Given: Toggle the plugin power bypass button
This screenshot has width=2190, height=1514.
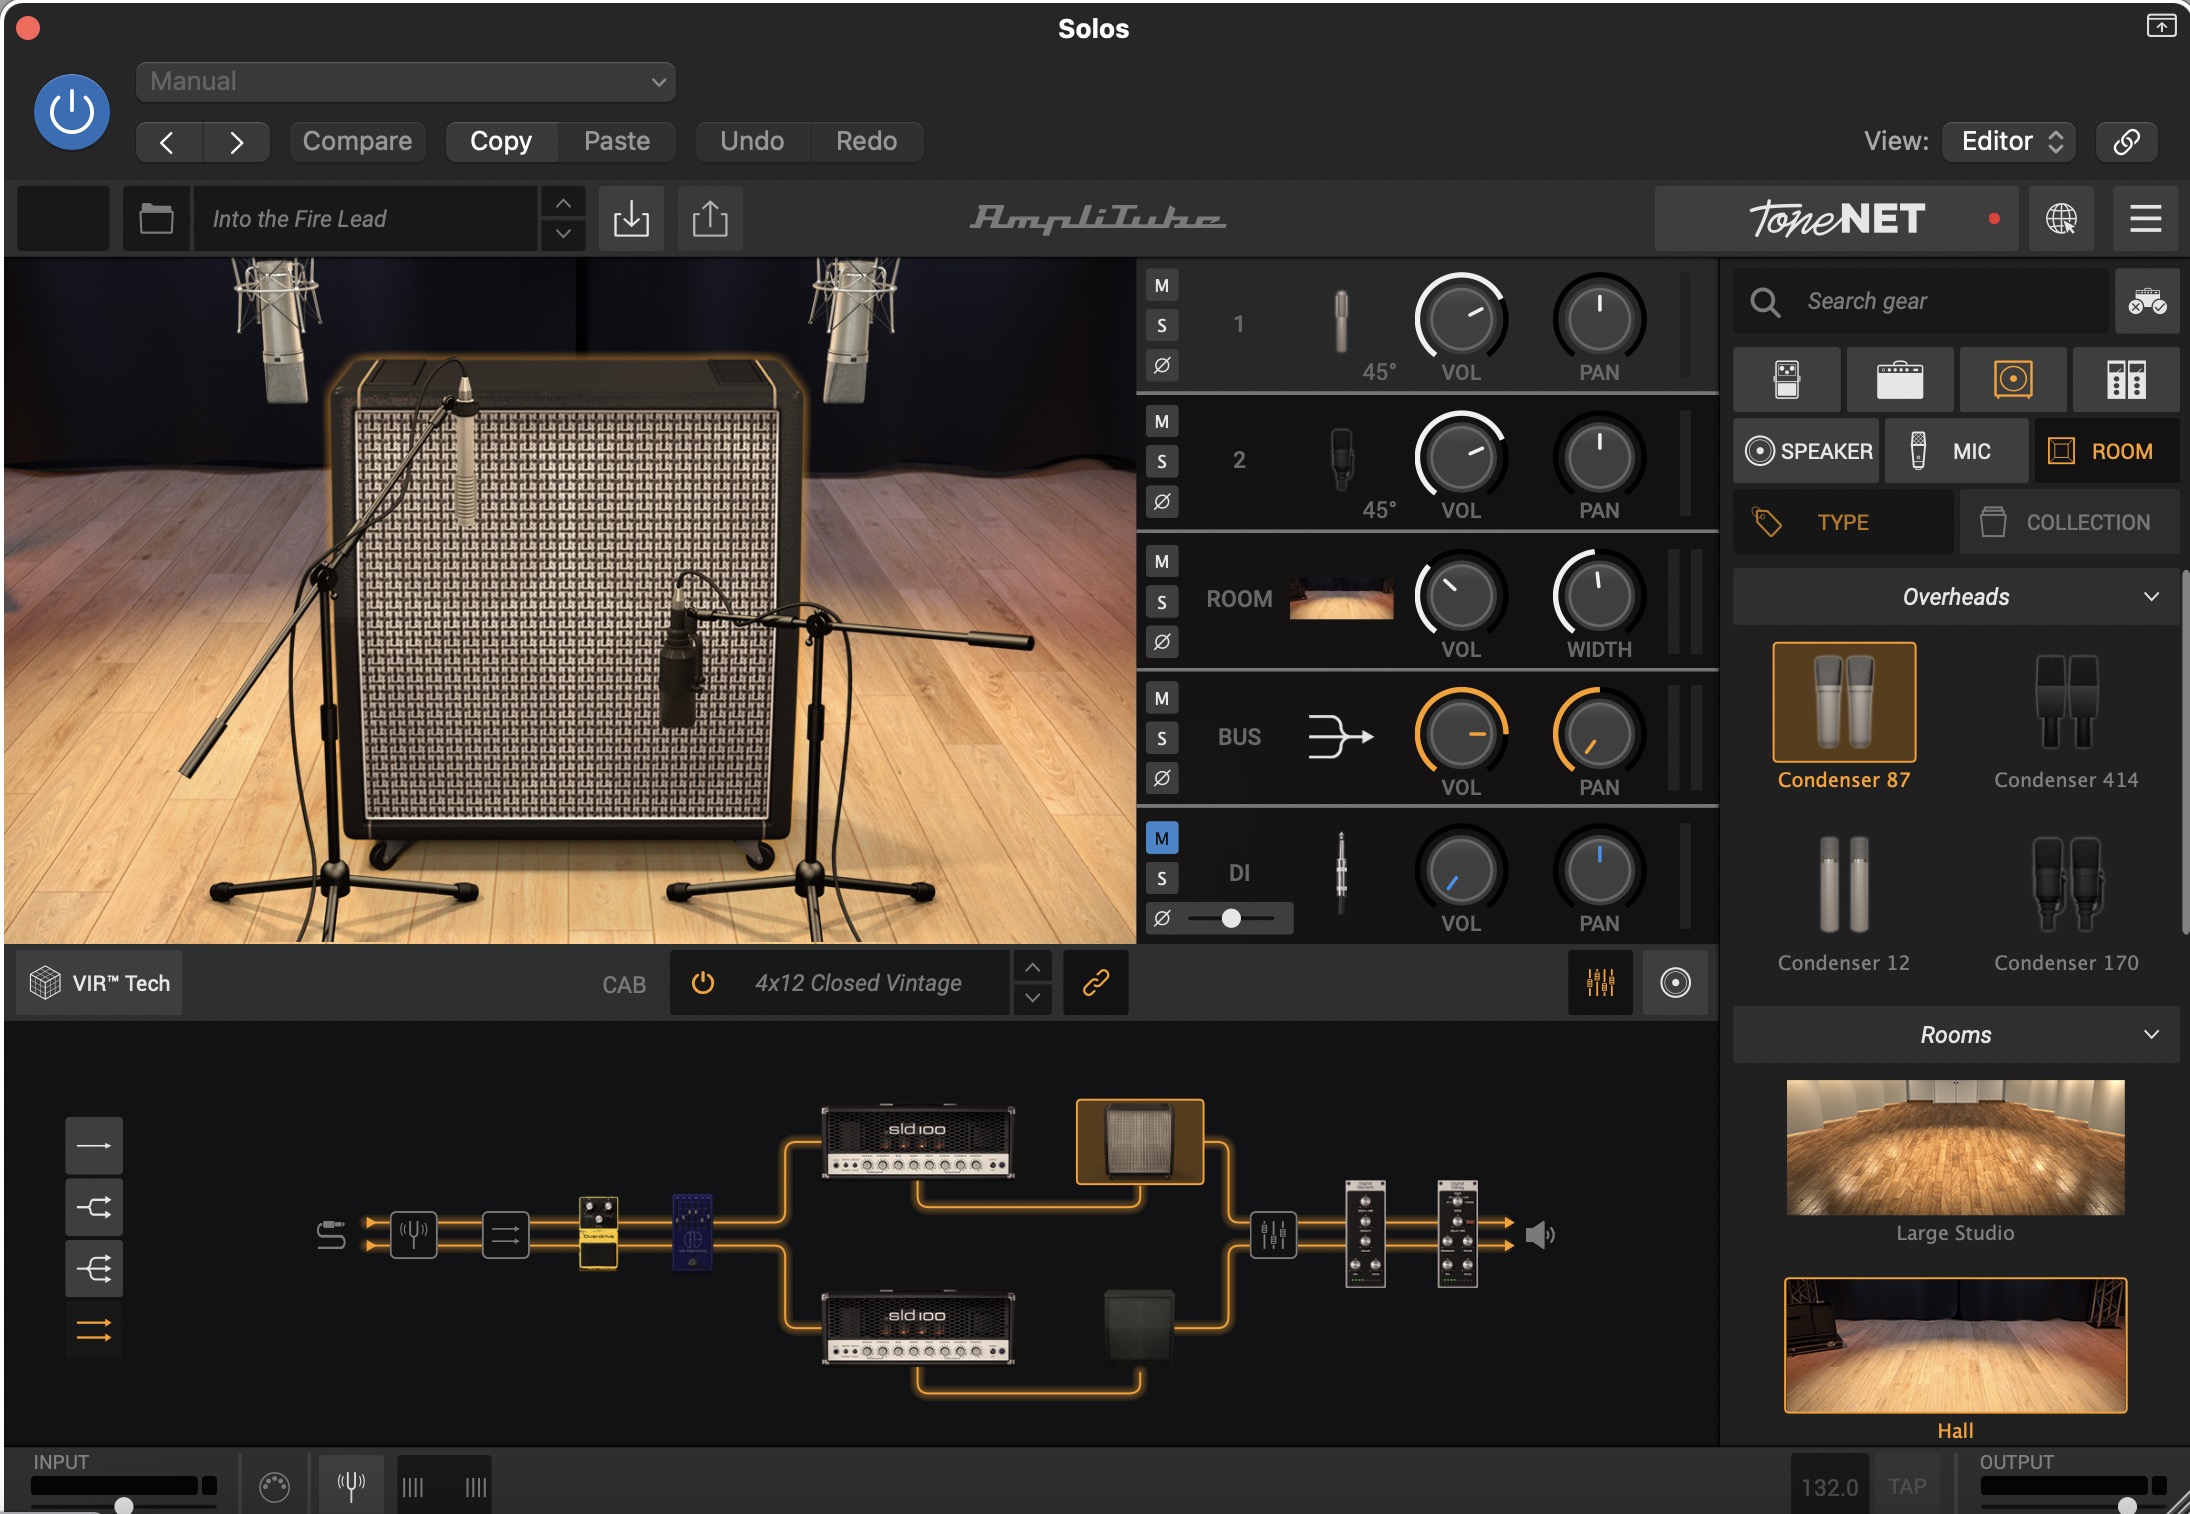Looking at the screenshot, I should pos(72,112).
